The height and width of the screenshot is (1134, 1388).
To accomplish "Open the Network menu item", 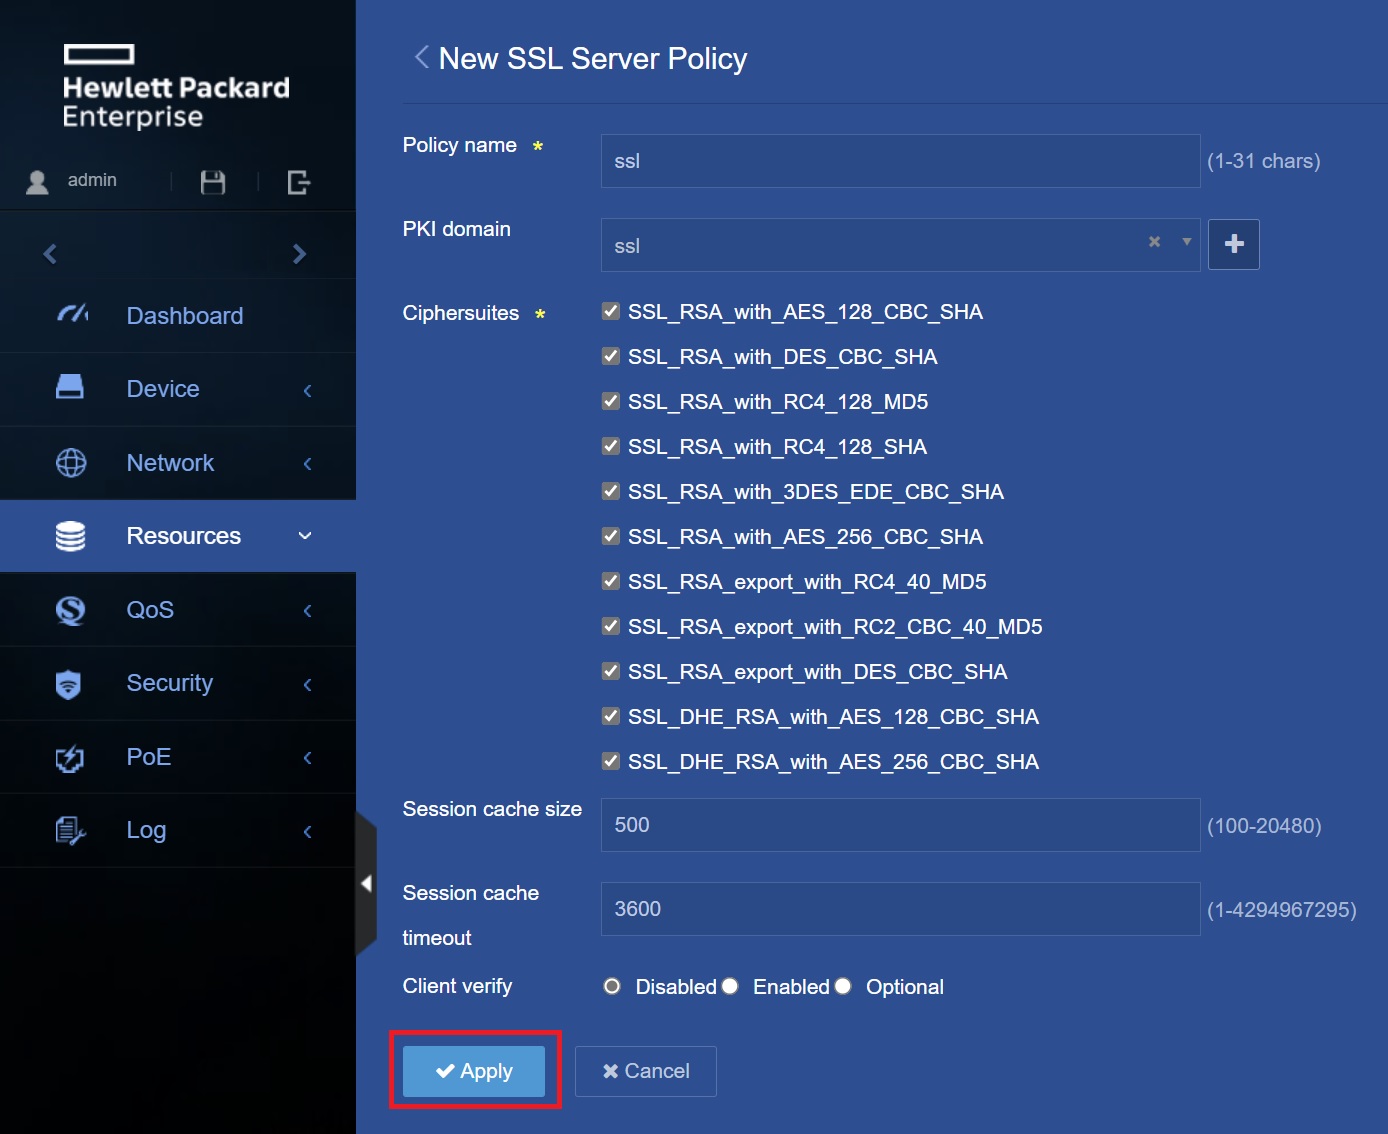I will (170, 463).
